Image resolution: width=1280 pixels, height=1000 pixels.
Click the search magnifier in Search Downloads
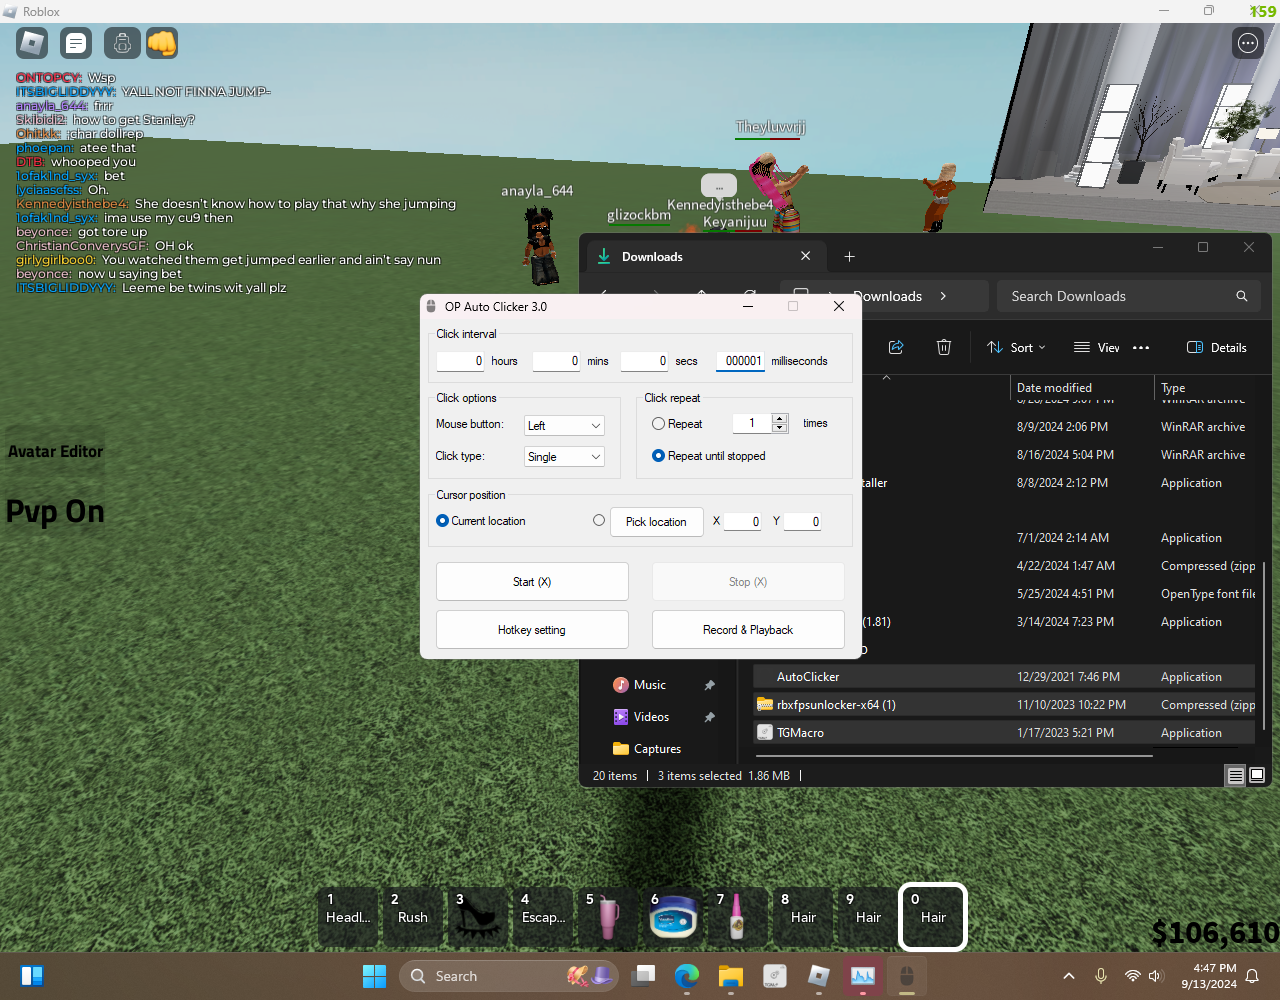pyautogui.click(x=1241, y=296)
